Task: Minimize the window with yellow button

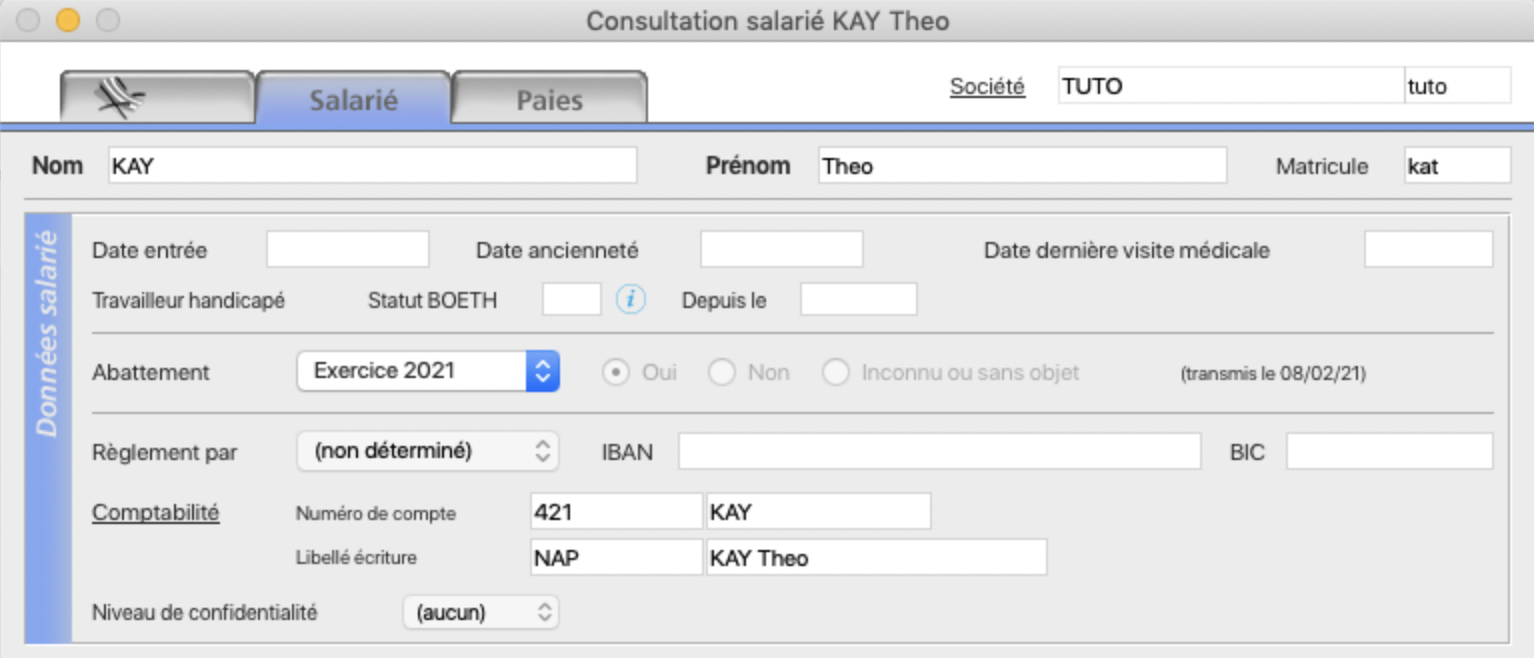Action: point(67,20)
